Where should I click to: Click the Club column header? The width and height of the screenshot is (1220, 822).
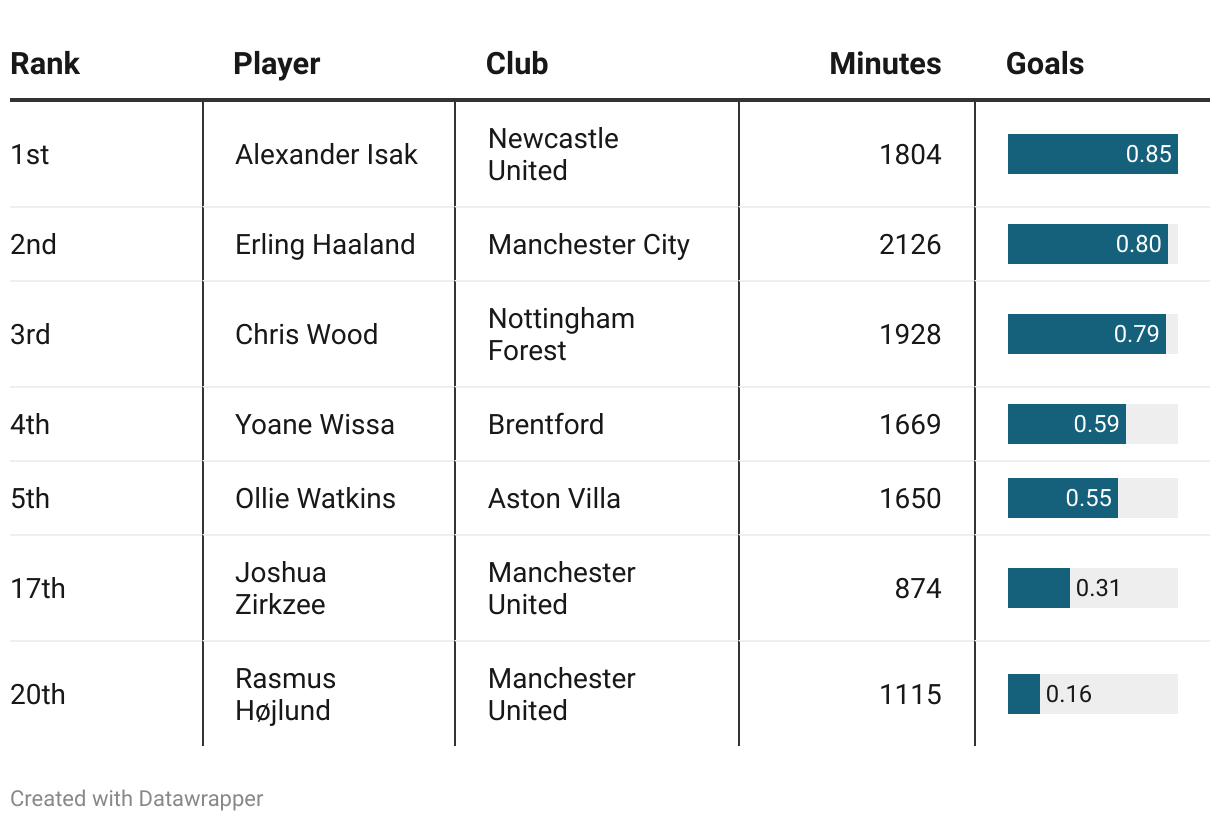tap(517, 64)
